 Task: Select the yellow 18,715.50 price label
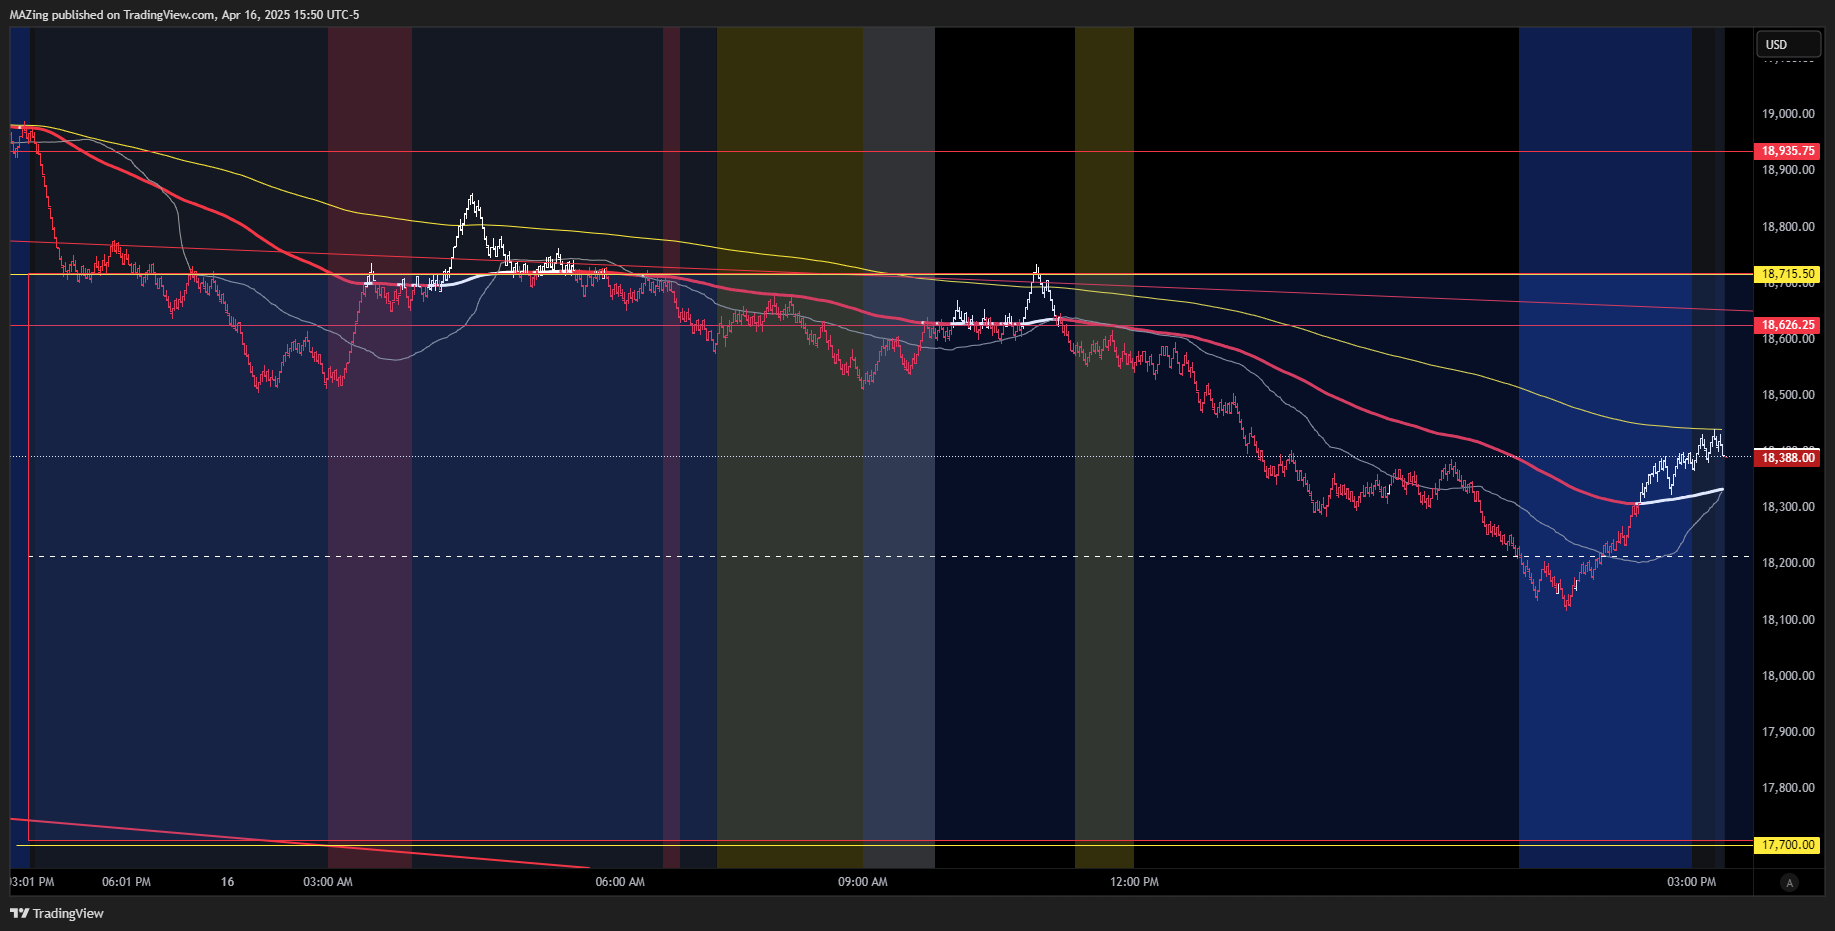(1787, 274)
